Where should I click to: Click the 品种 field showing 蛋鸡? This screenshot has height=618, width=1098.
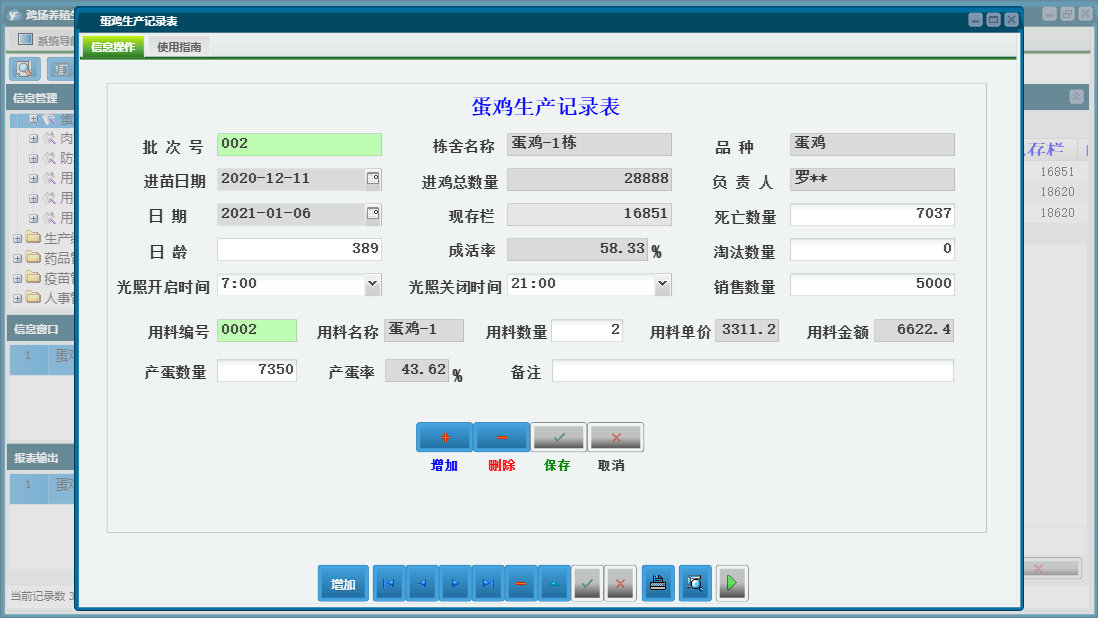(x=872, y=144)
